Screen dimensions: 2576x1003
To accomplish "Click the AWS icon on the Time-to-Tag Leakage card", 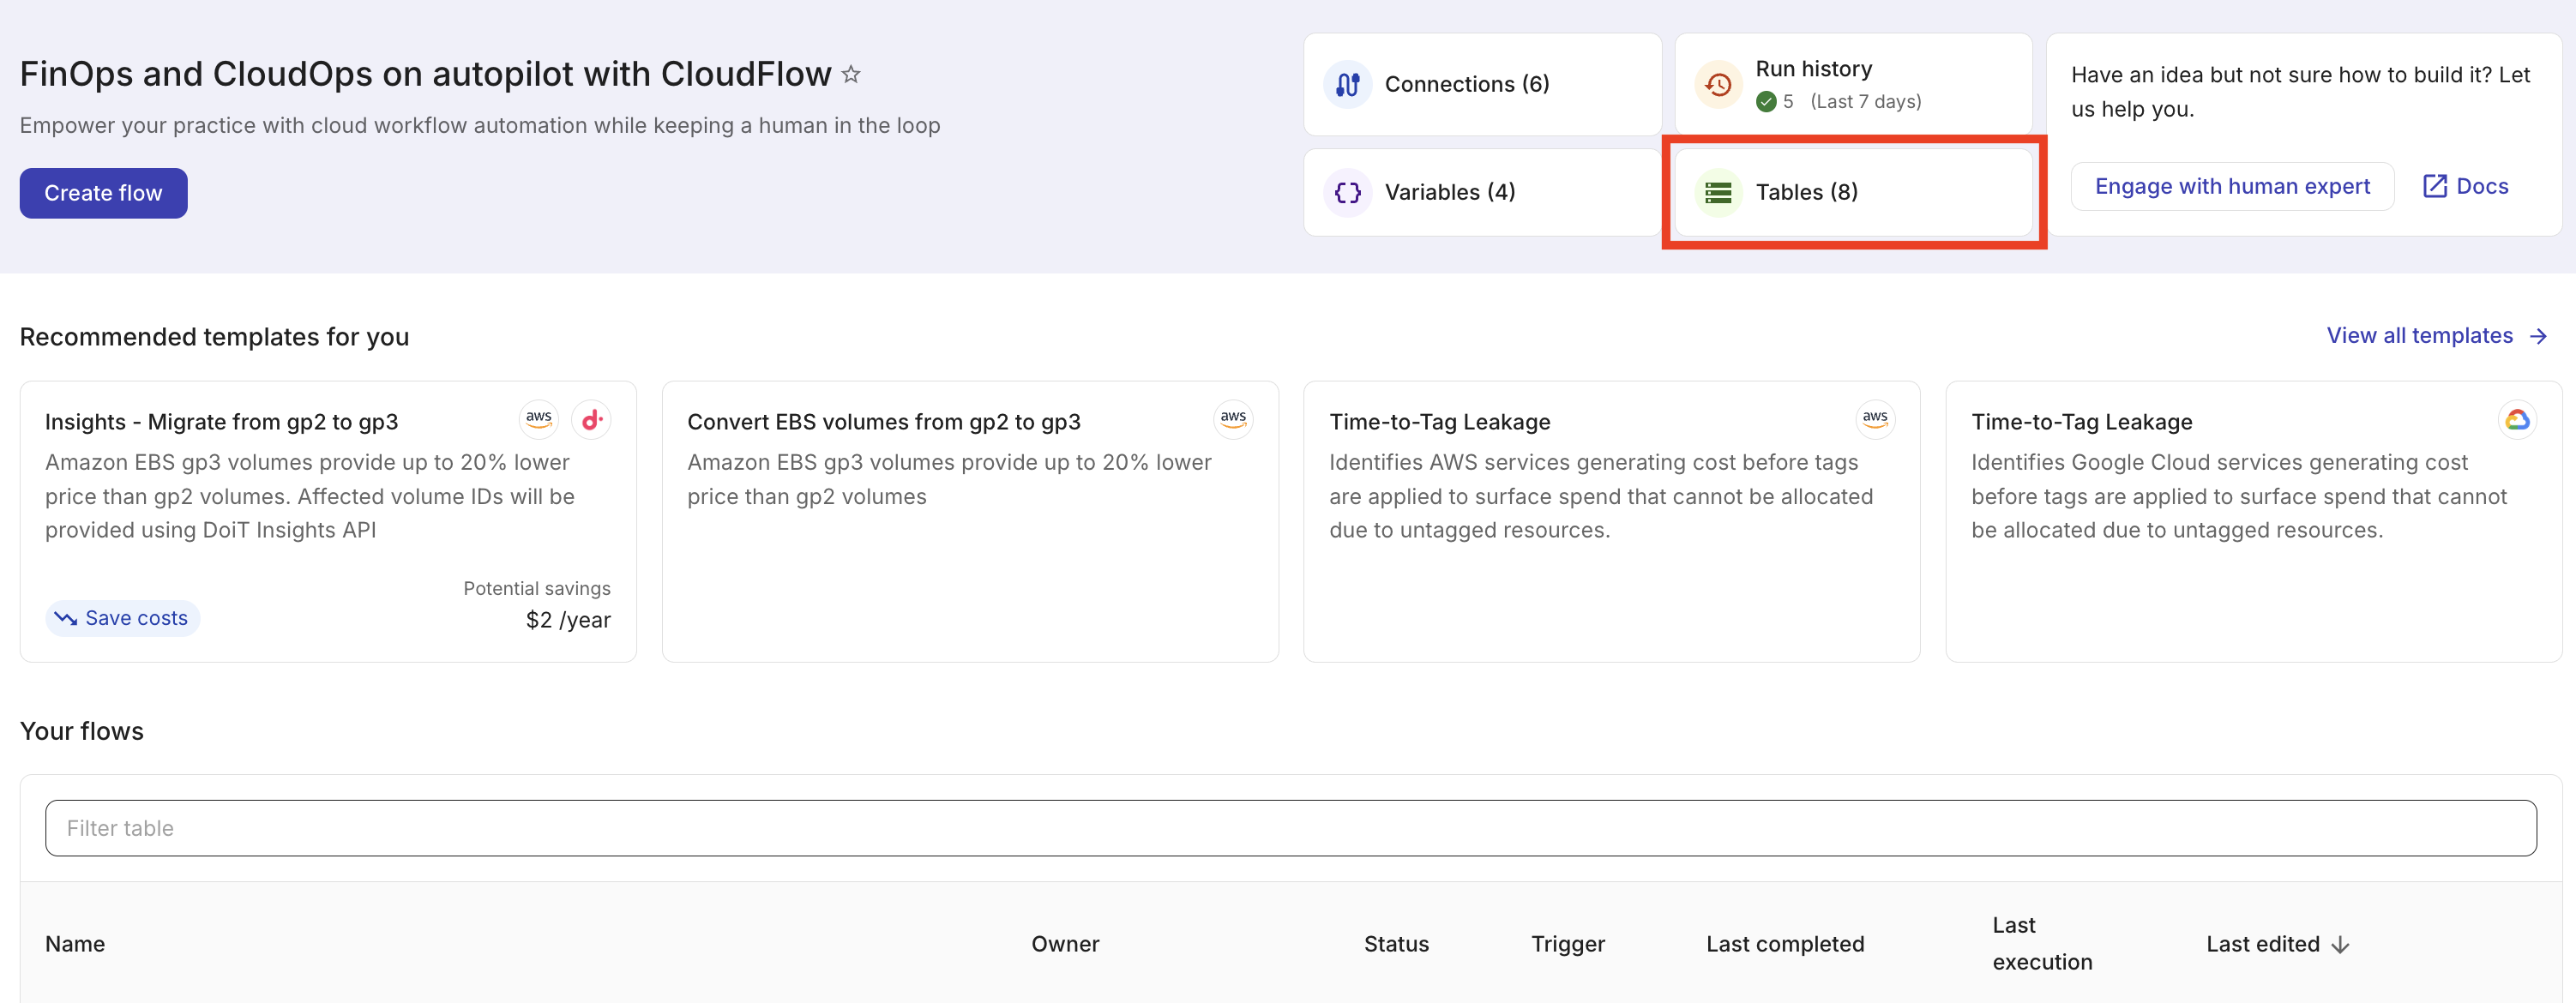I will [1875, 419].
